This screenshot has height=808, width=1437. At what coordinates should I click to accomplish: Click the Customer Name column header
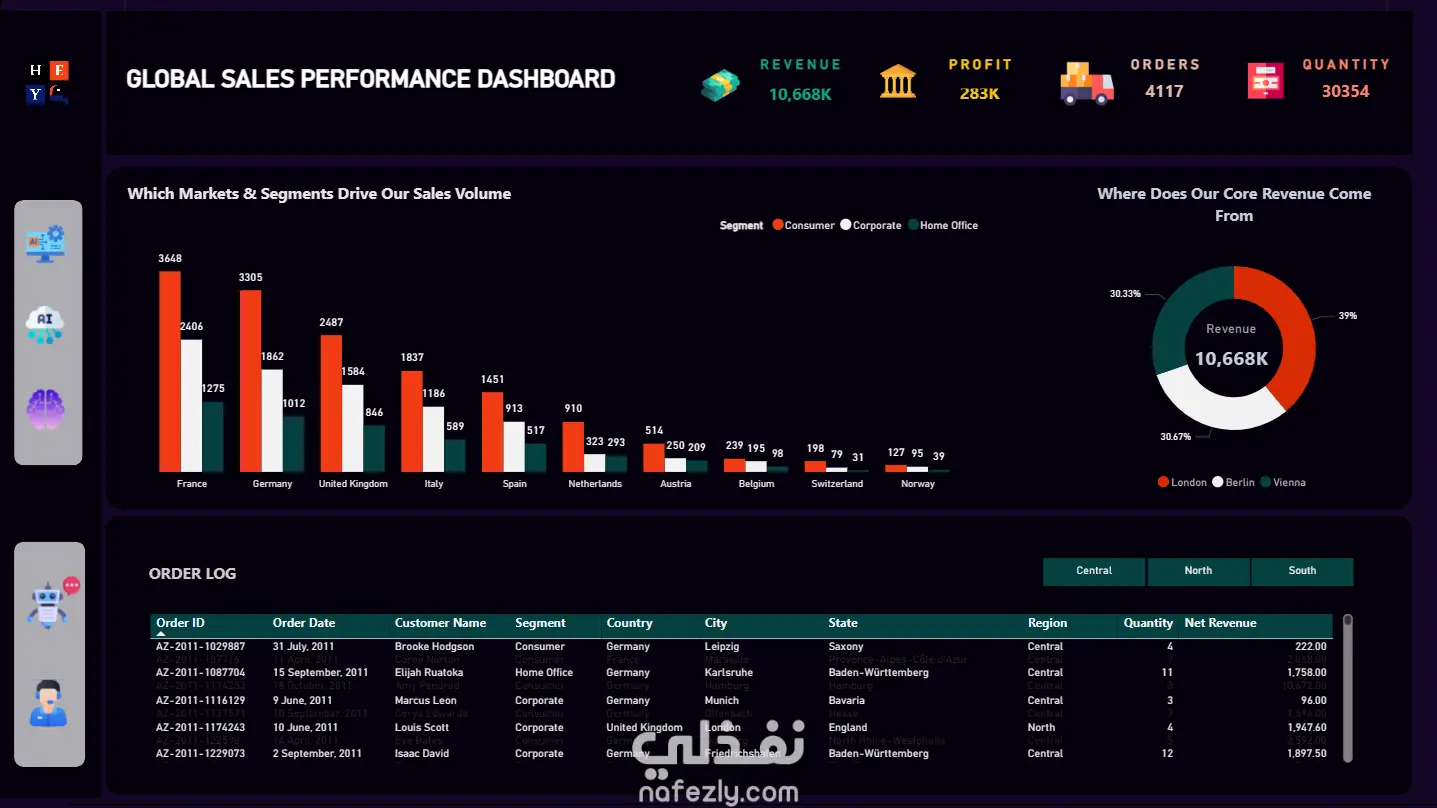click(440, 623)
